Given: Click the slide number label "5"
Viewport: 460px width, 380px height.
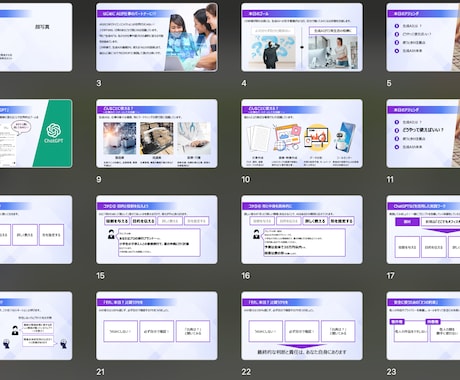Looking at the screenshot, I should 389,83.
